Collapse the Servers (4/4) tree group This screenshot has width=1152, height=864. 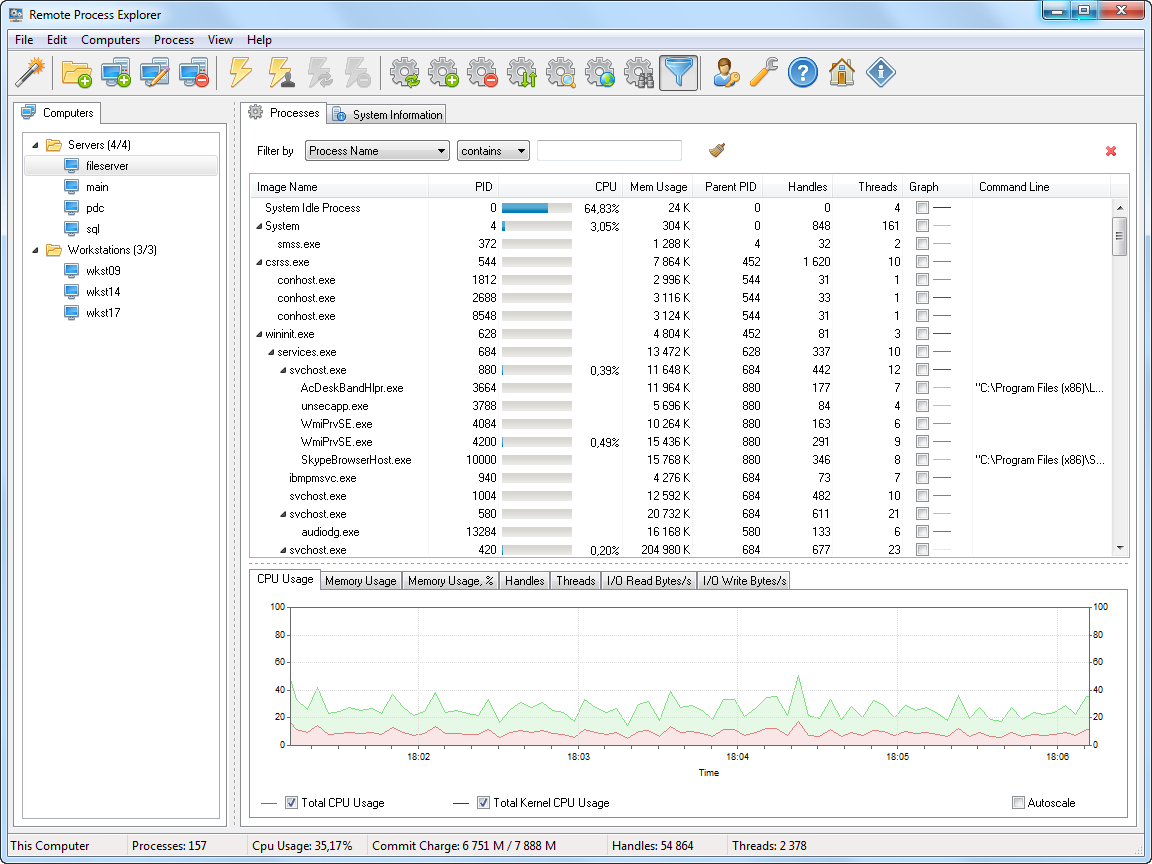click(36, 145)
